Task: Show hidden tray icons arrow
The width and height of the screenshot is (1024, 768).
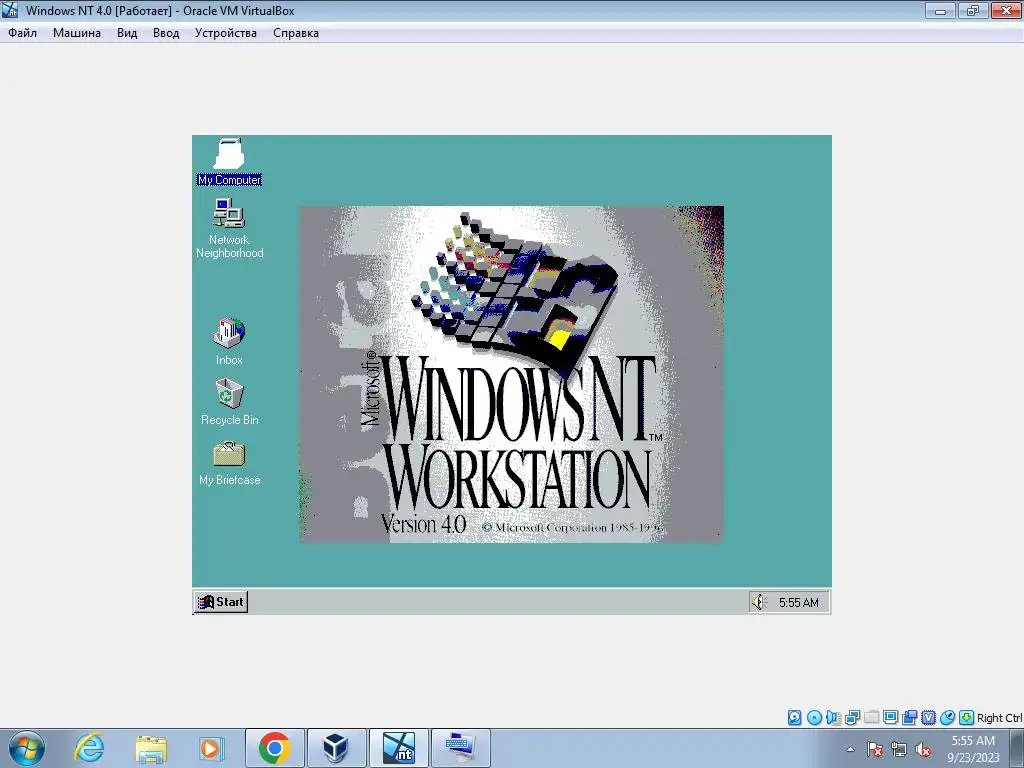Action: tap(850, 750)
